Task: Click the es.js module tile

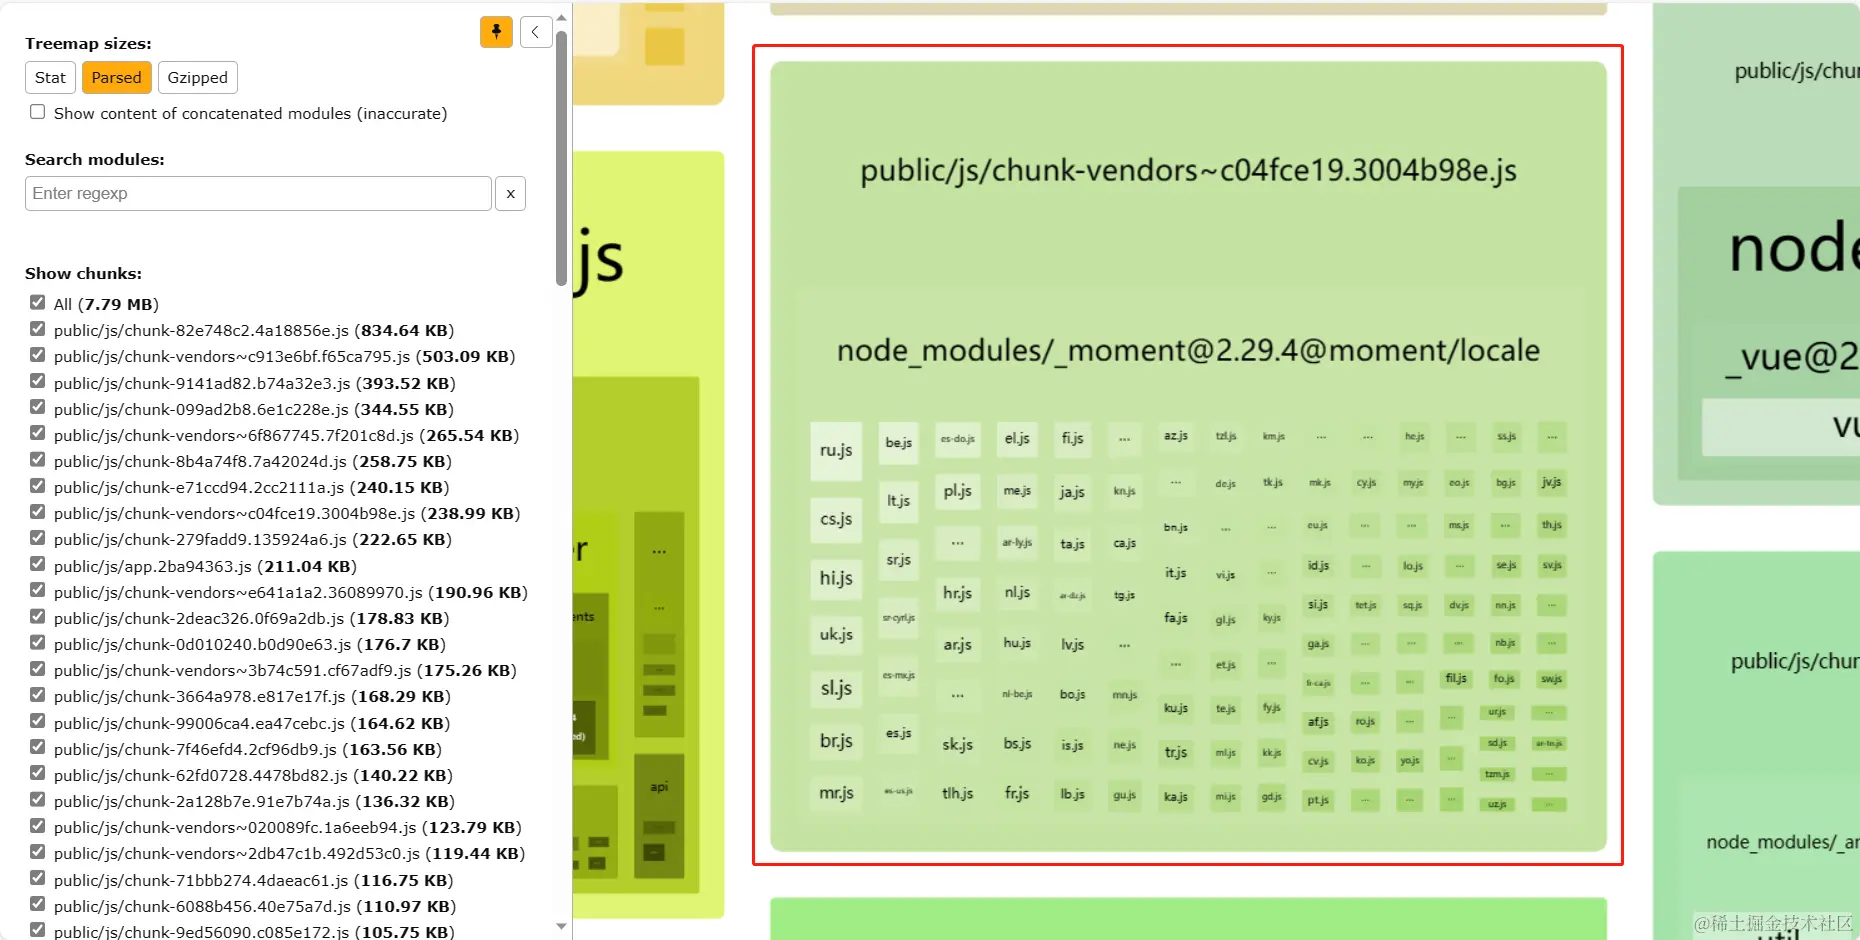Action: (899, 734)
